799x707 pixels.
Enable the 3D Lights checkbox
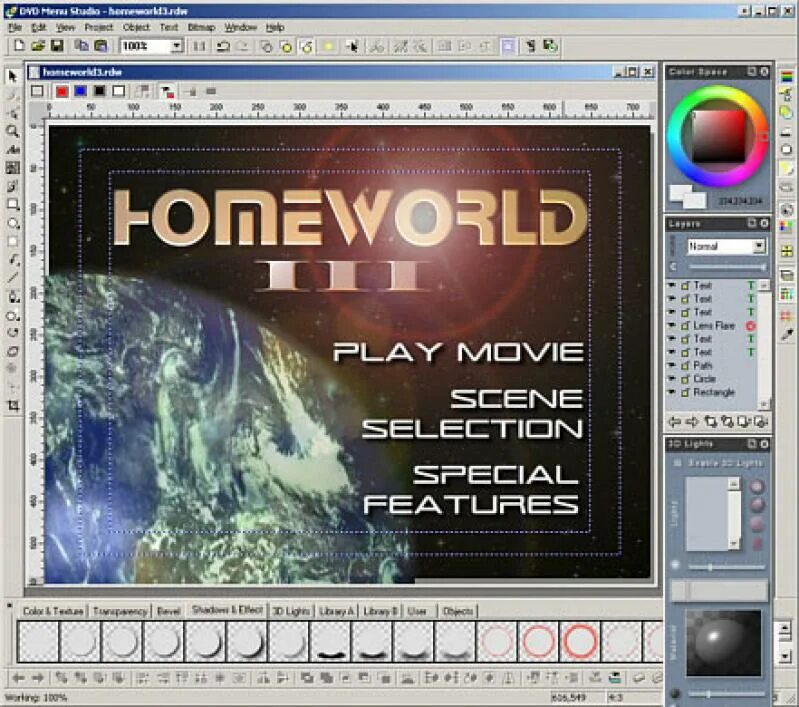click(678, 463)
